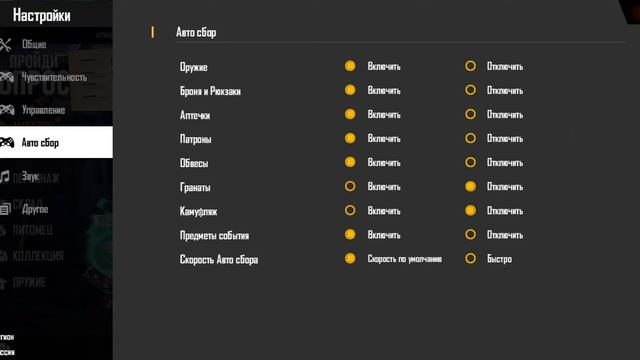Image resolution: width=640 pixels, height=360 pixels.
Task: Click the Предметы события label
Action: [214, 236]
